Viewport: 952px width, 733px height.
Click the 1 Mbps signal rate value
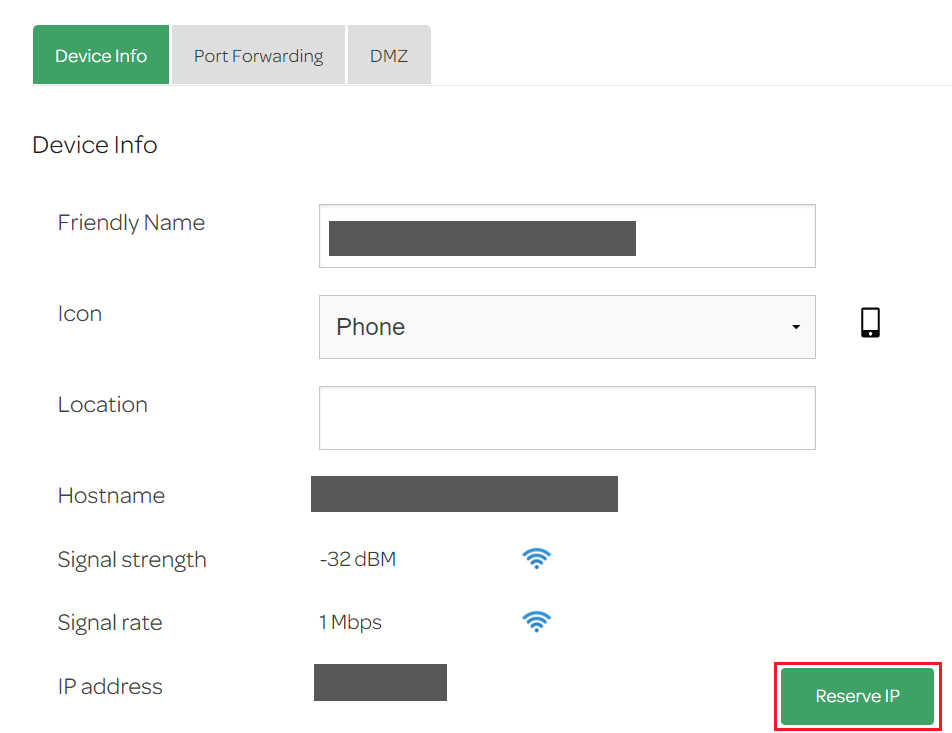[x=349, y=621]
